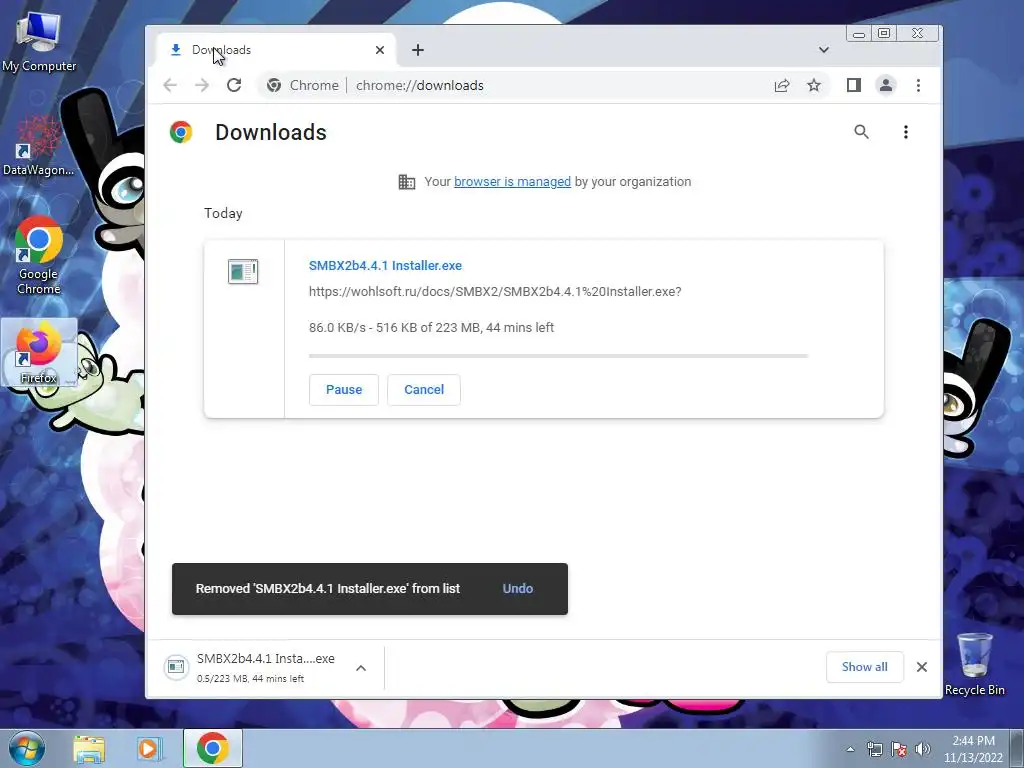This screenshot has width=1024, height=768.
Task: Click the browser forward arrow
Action: coord(202,86)
